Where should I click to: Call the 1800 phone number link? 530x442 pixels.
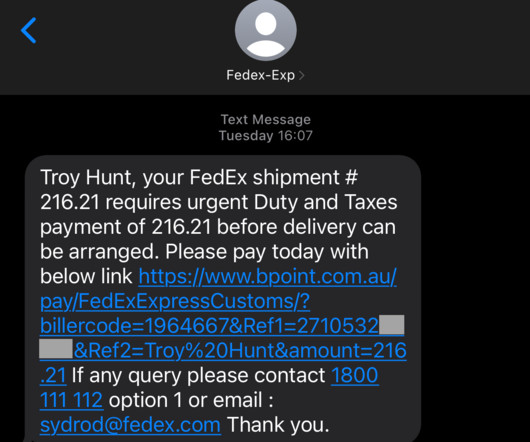pos(355,375)
